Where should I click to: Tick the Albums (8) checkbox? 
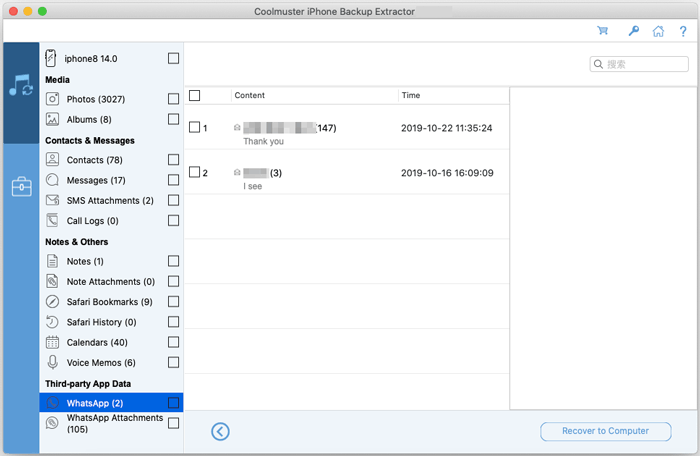tap(174, 119)
